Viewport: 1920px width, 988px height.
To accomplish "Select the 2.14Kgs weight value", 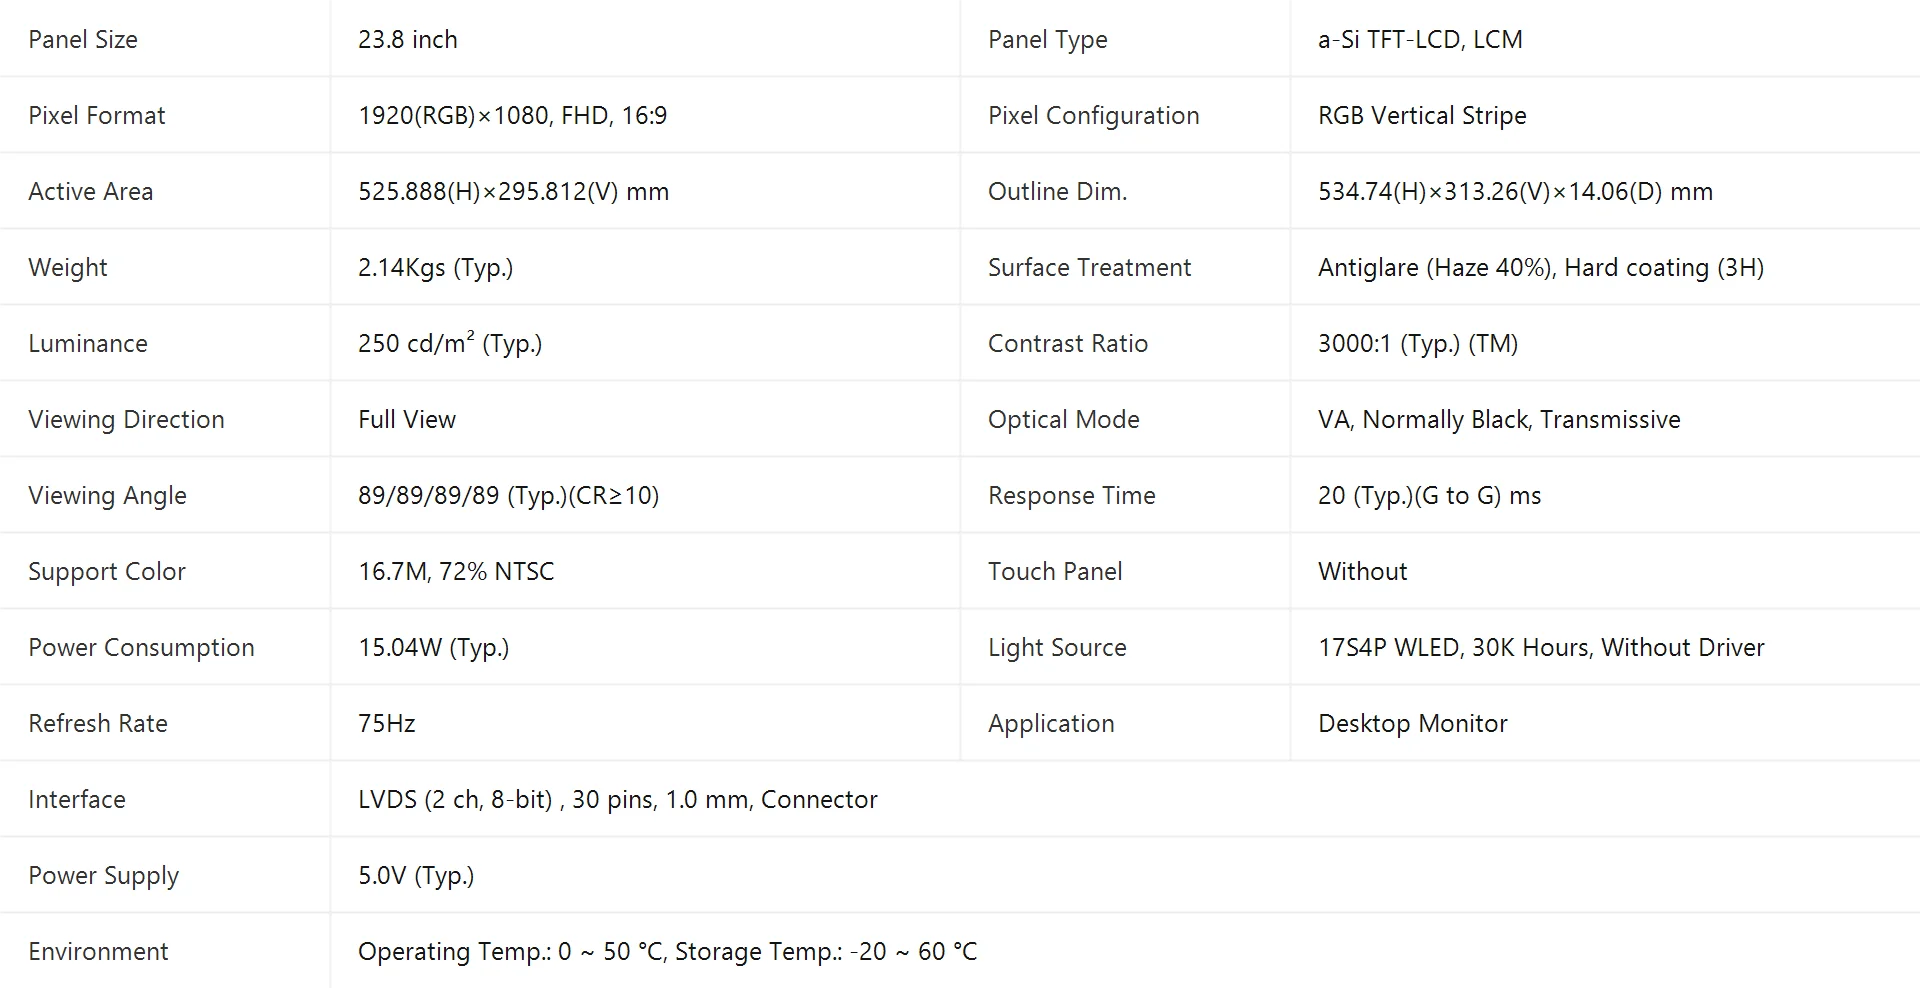I will [x=435, y=268].
